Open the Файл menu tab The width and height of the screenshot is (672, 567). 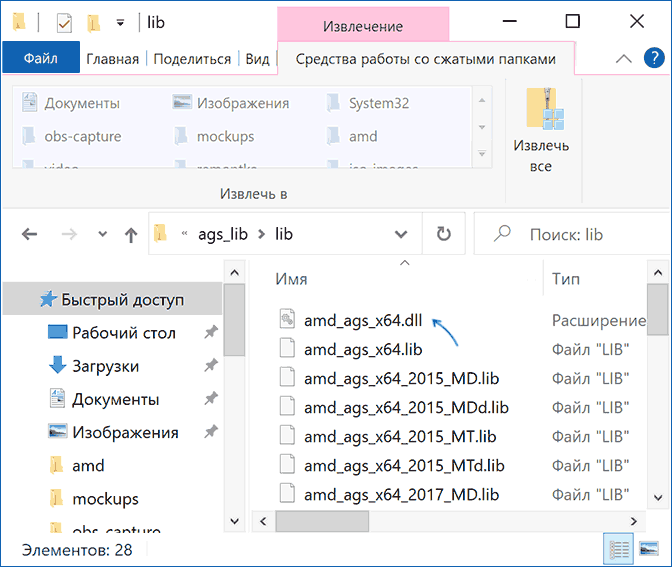(x=41, y=58)
